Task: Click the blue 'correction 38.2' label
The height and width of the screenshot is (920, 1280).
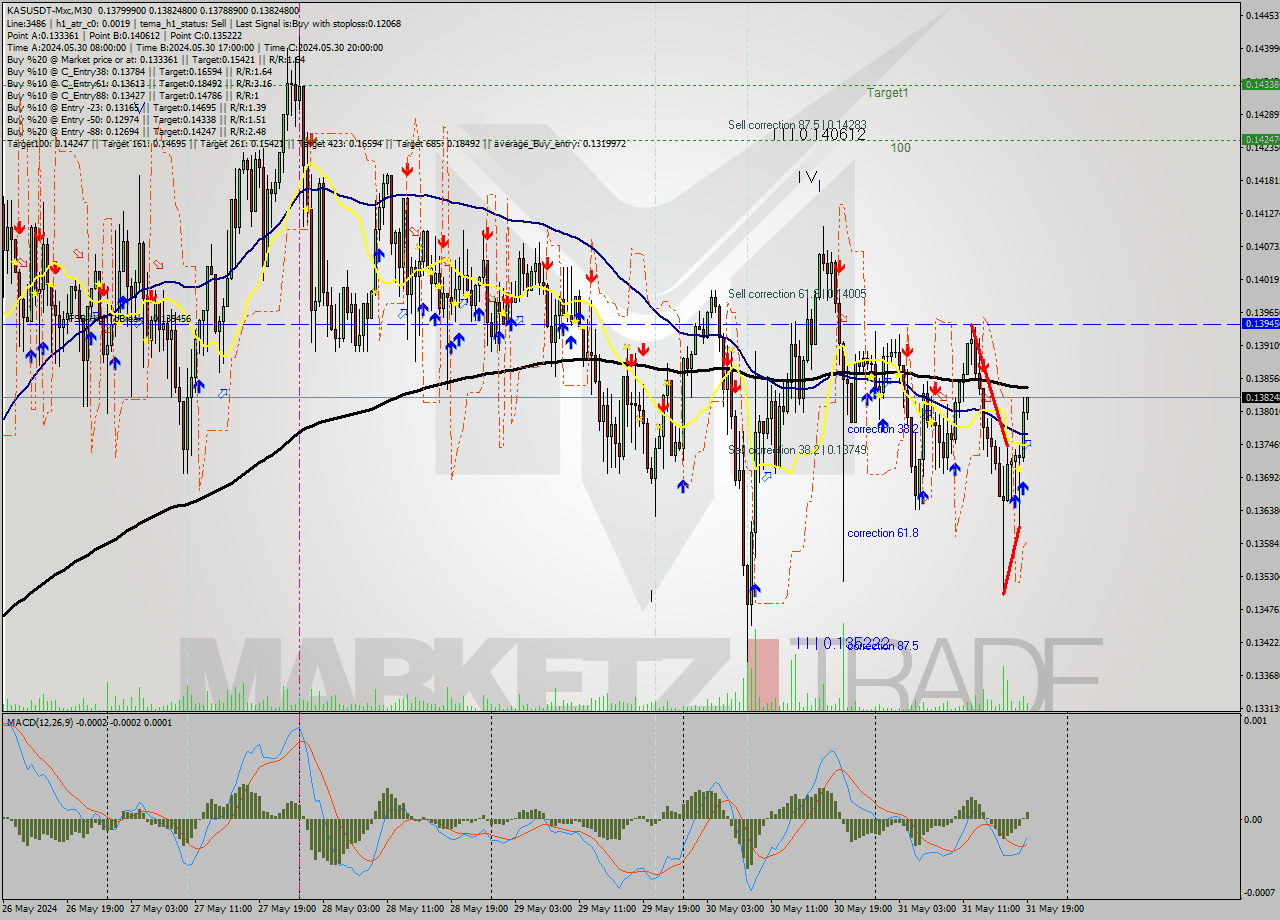Action: [882, 429]
